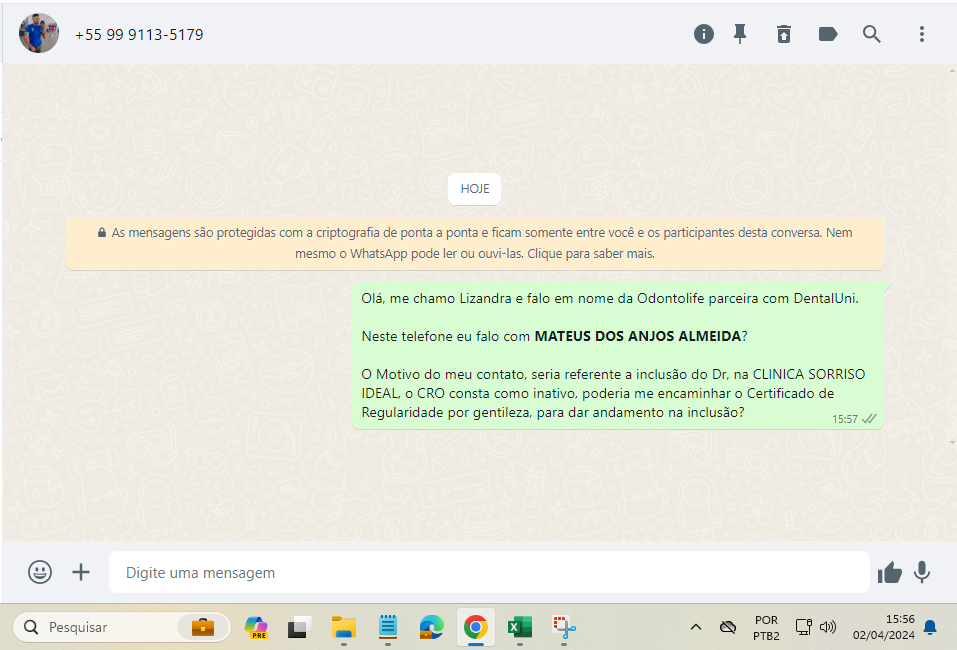Screen dimensions: 957x650
Task: Check the message read receipt ticks
Action: point(869,419)
